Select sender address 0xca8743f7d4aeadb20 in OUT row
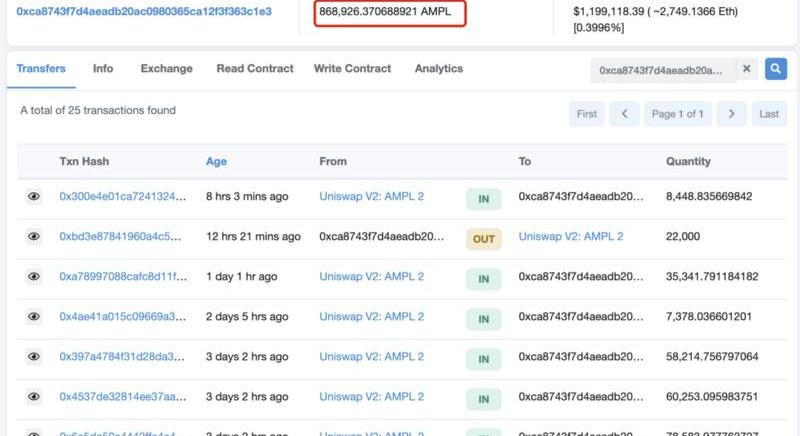This screenshot has width=800, height=436. tap(382, 236)
